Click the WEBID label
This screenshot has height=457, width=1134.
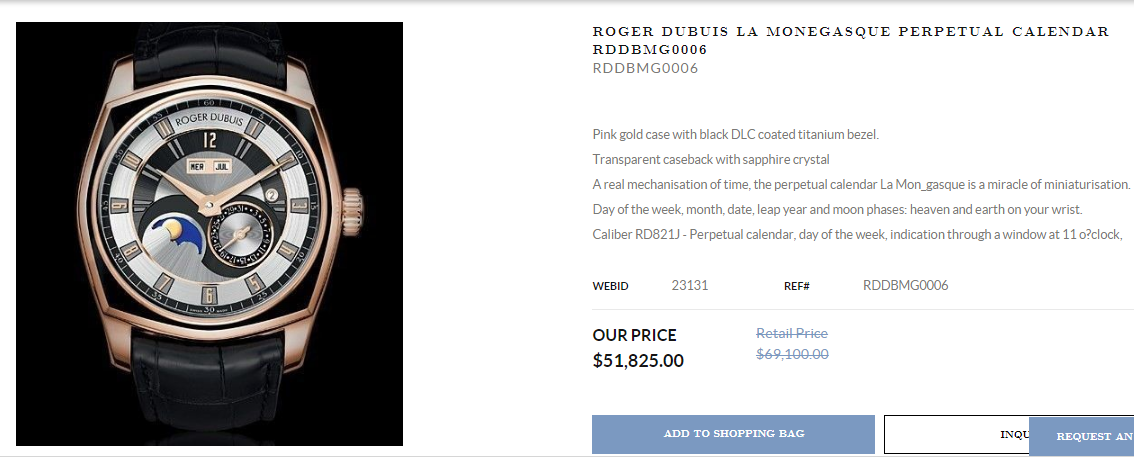point(610,286)
